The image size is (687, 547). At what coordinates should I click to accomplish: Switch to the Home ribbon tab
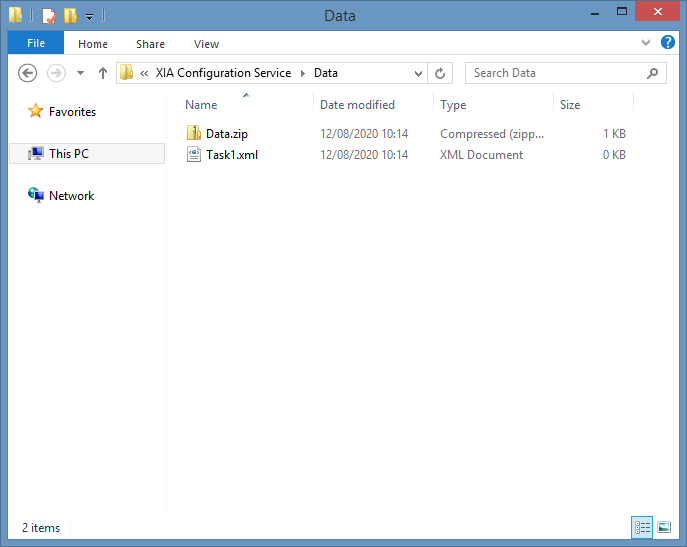coord(93,44)
